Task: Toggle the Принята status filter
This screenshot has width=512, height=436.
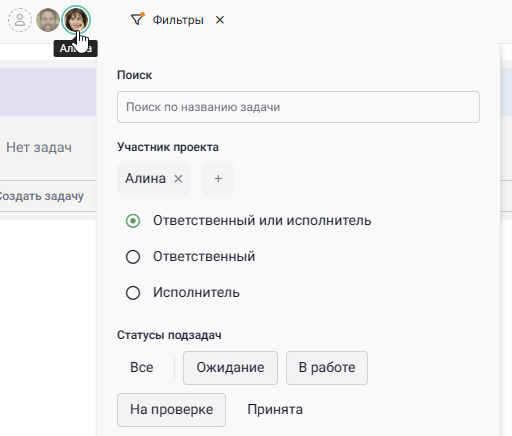Action: [275, 409]
